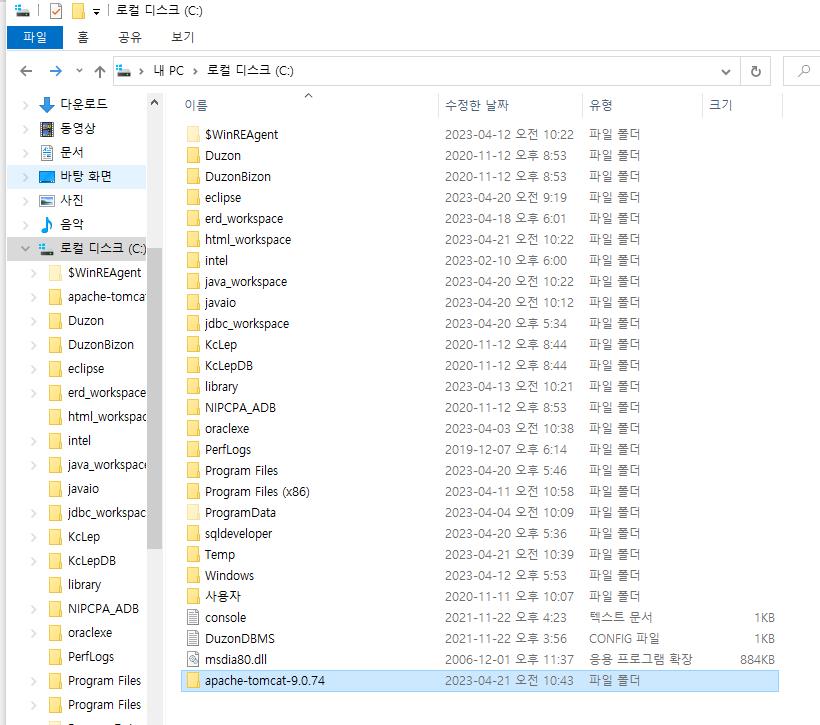820x725 pixels.
Task: Select 바탕 화면 in navigation pane
Action: (x=86, y=176)
